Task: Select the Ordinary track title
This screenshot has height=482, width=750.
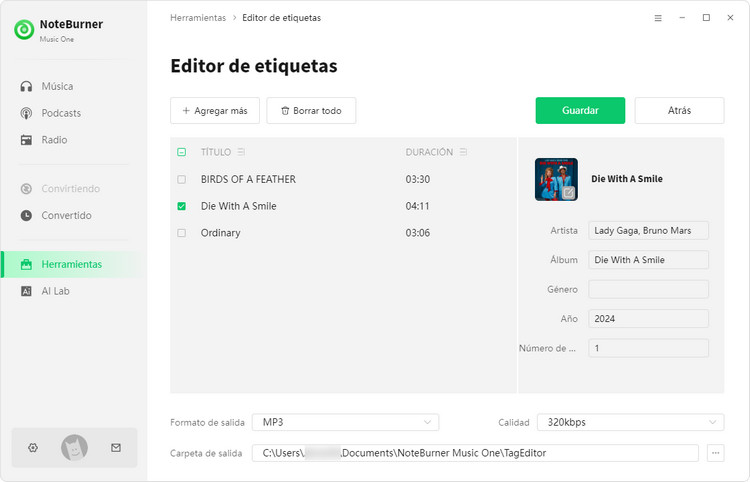Action: point(221,233)
